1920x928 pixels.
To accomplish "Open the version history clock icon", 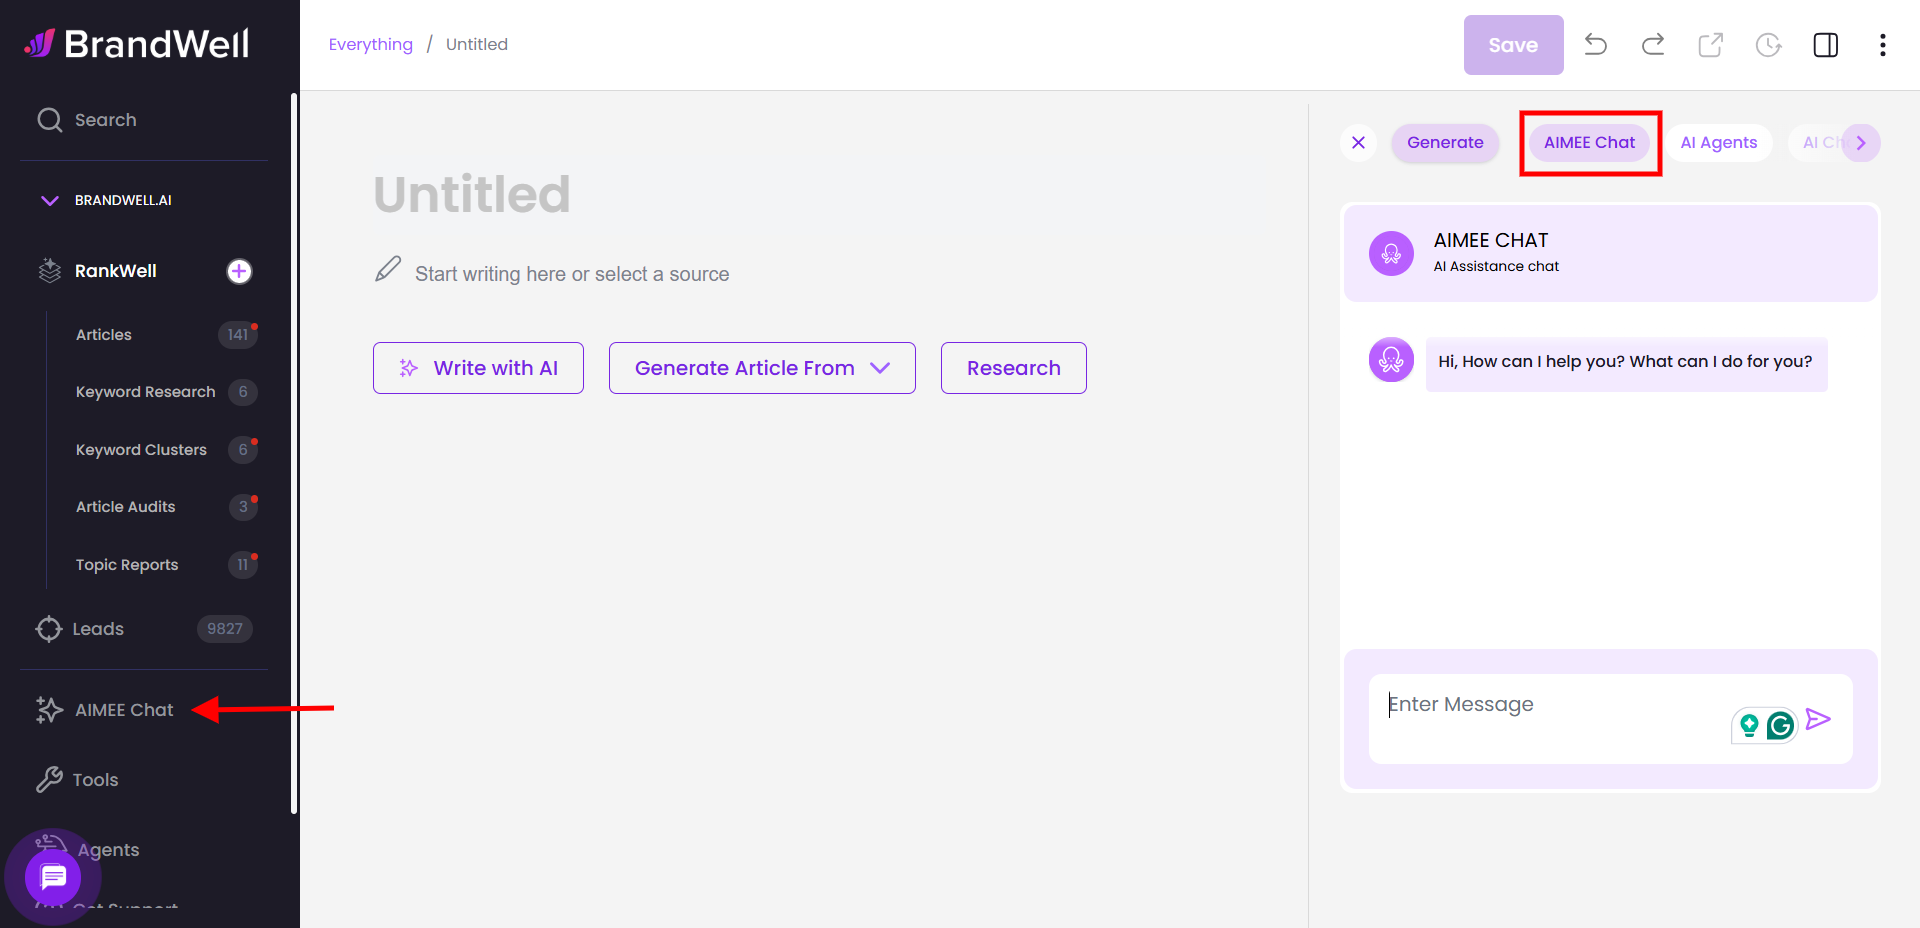I will [1769, 45].
